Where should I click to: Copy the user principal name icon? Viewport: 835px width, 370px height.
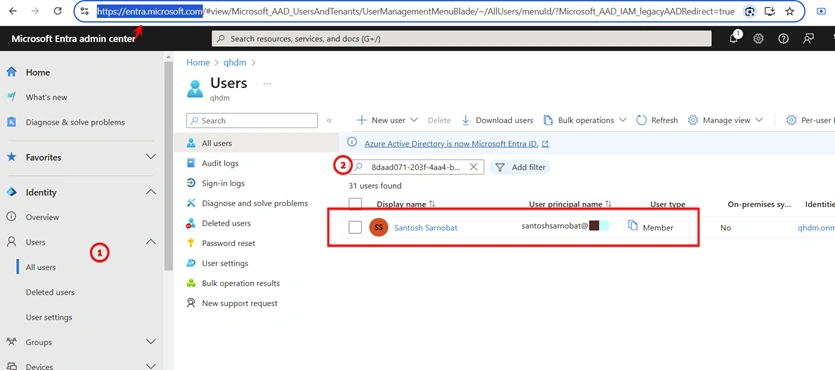(x=633, y=226)
